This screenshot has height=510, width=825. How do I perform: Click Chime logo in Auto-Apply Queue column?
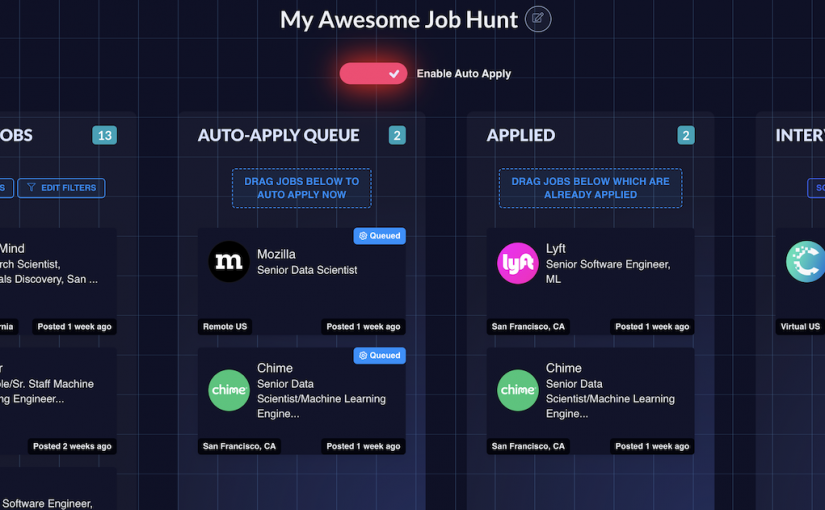[228, 390]
